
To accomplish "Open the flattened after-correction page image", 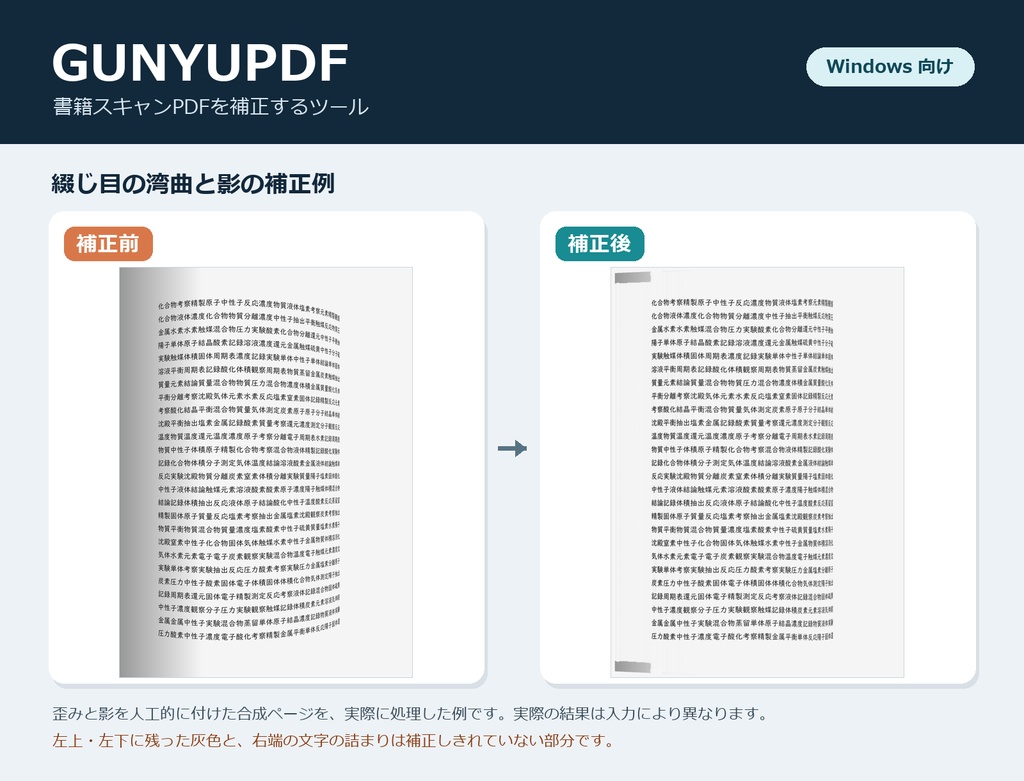I will pos(757,472).
